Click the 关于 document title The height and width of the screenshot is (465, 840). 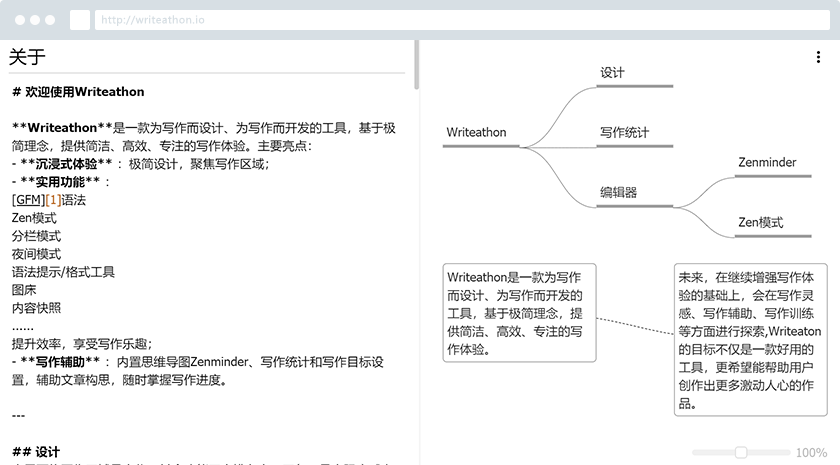27,56
